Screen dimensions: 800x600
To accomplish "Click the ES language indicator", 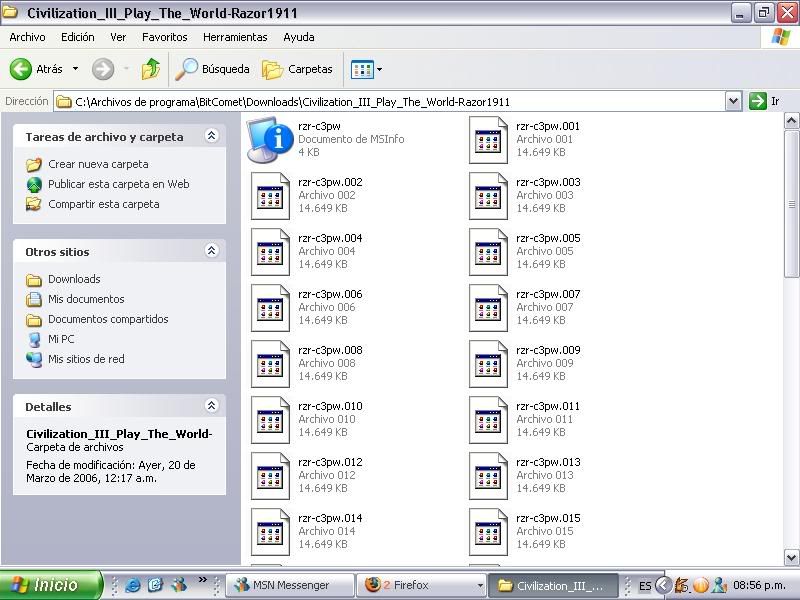I will tap(644, 586).
